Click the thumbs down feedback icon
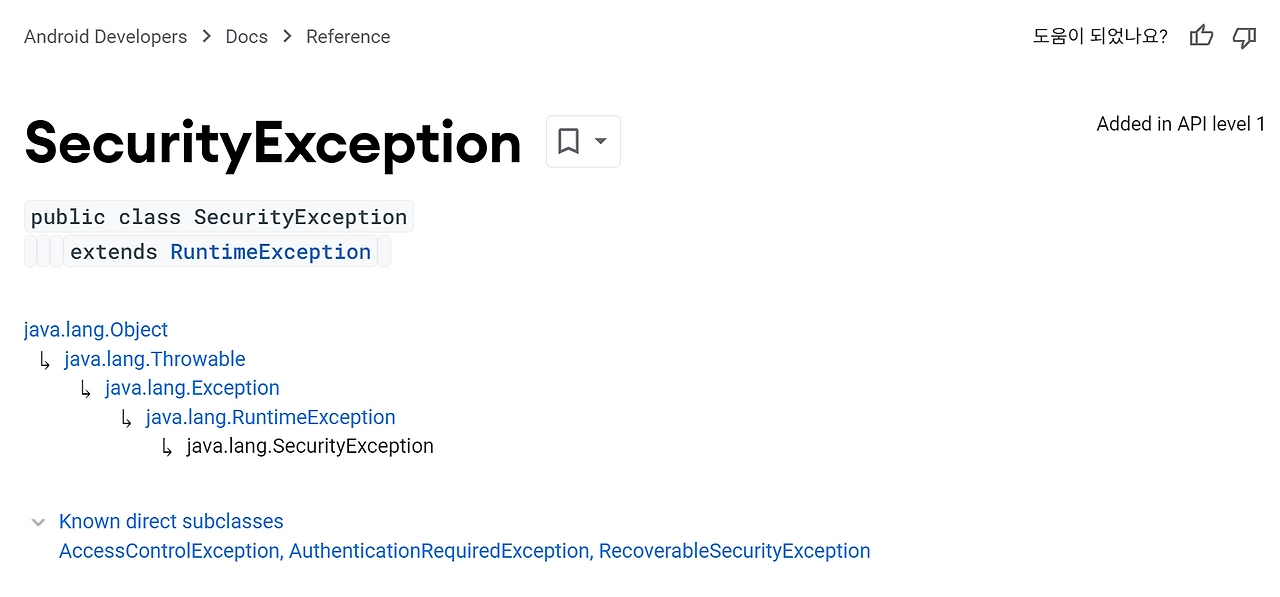 [x=1244, y=37]
